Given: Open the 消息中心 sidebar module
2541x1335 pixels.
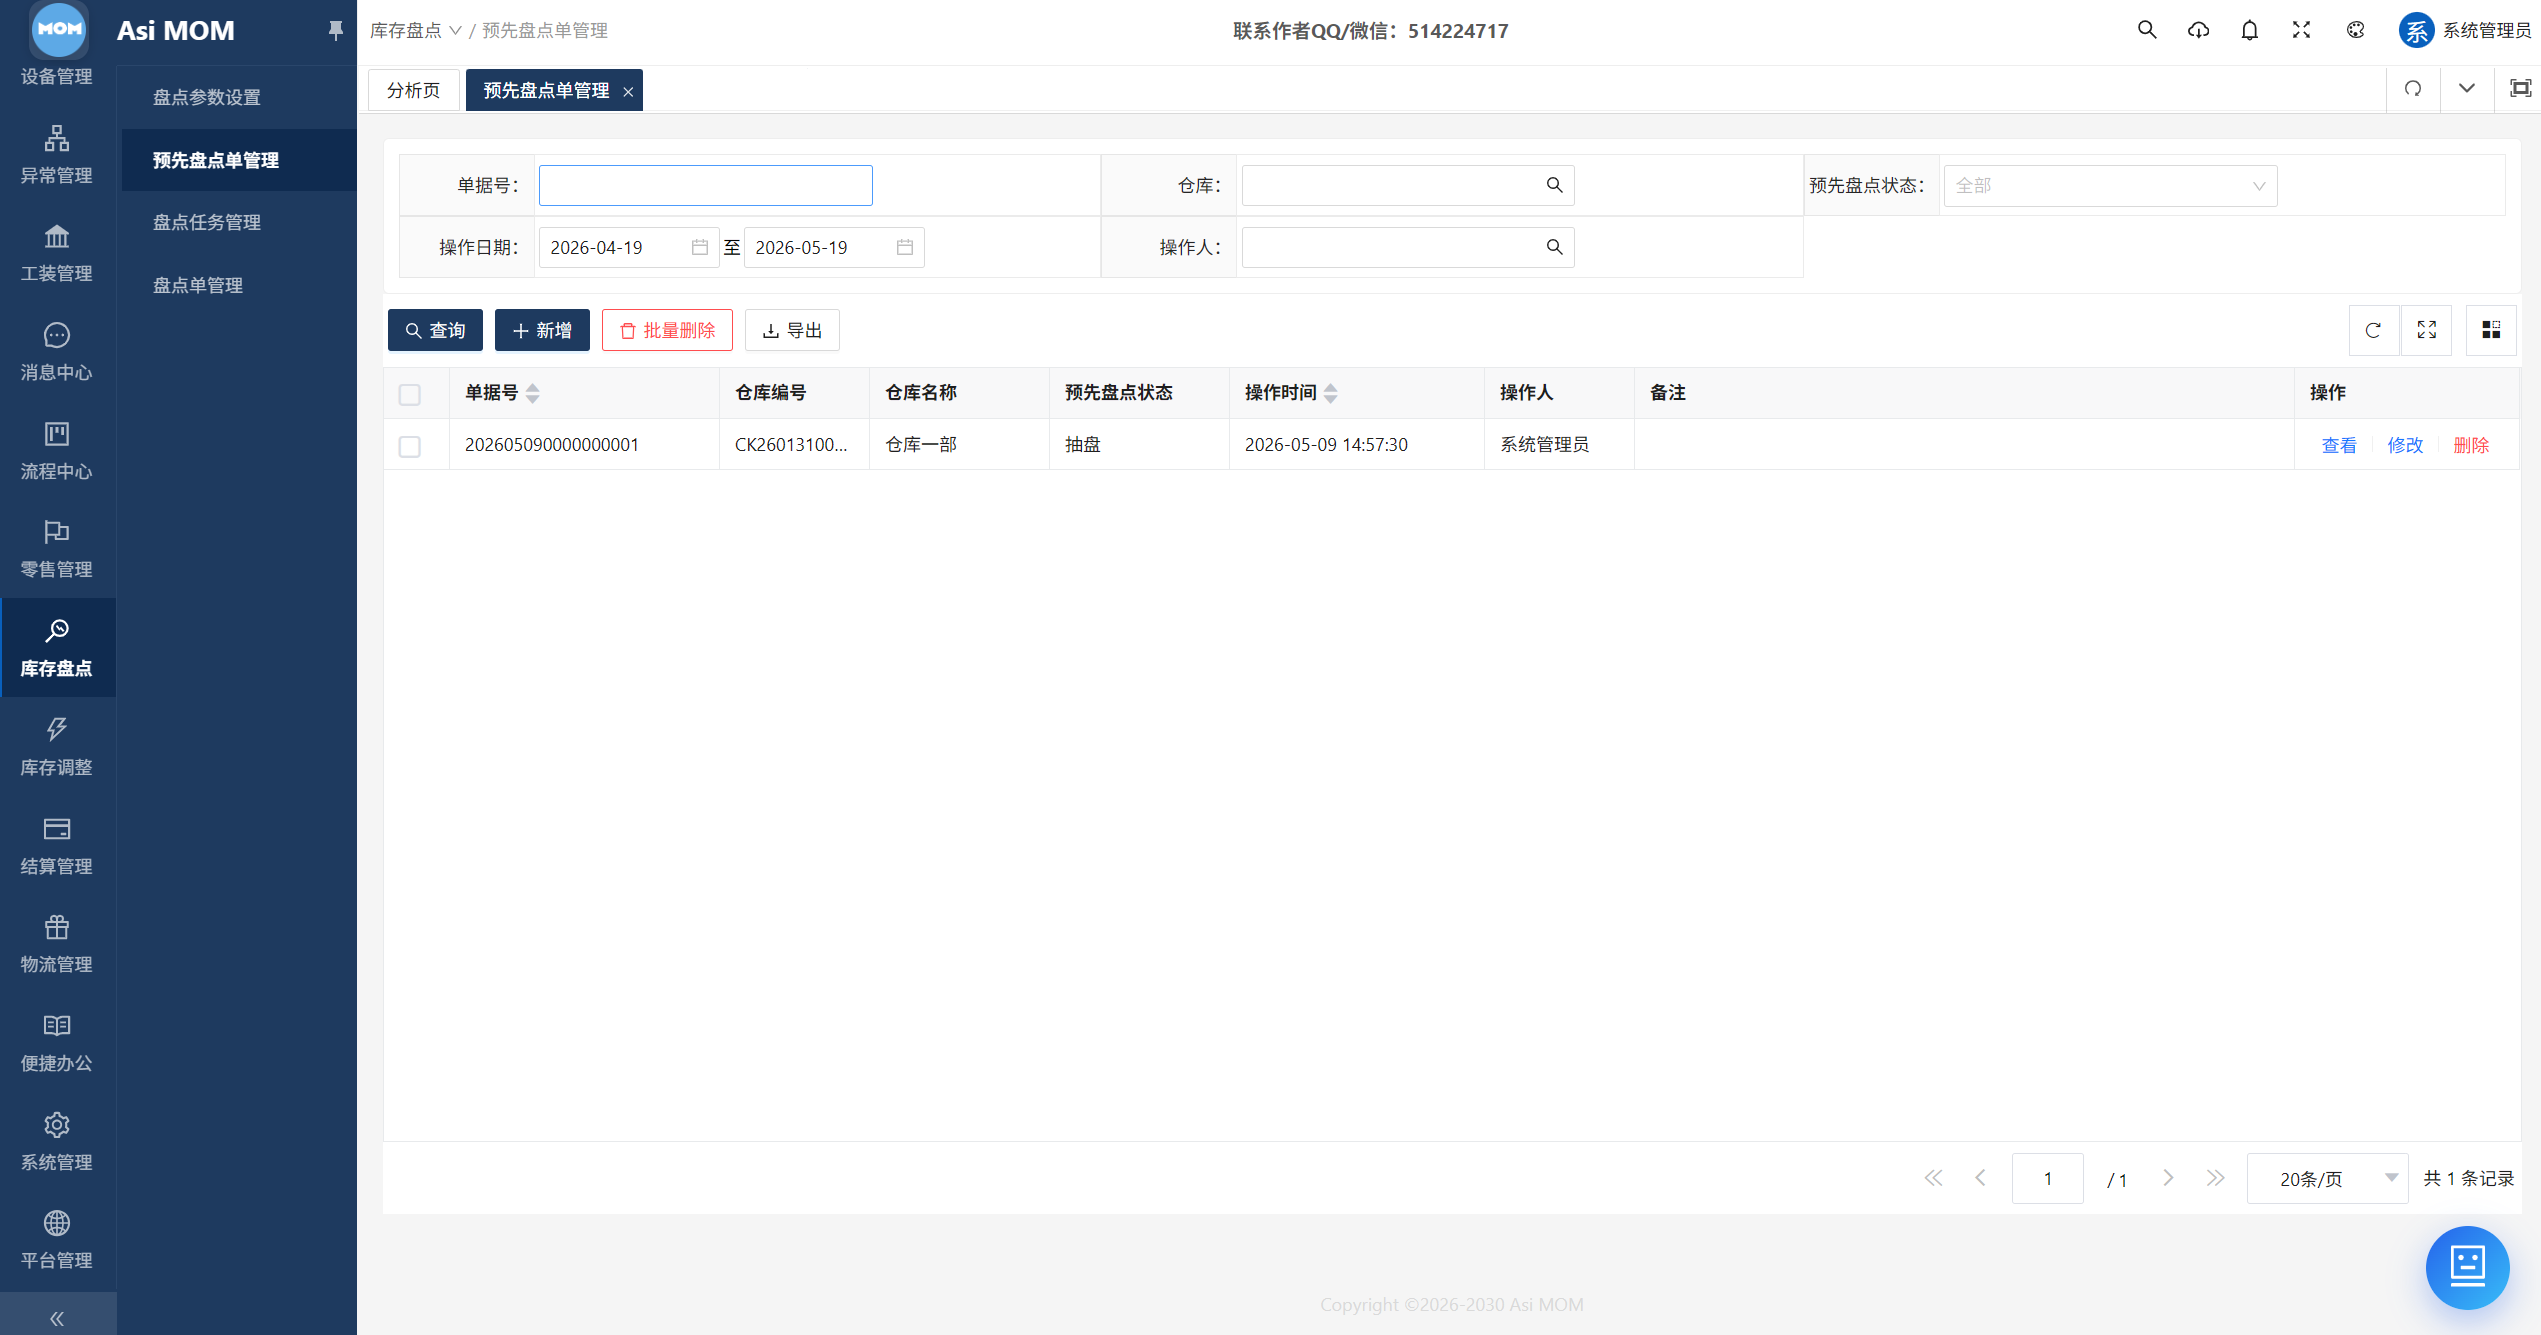Looking at the screenshot, I should [57, 352].
